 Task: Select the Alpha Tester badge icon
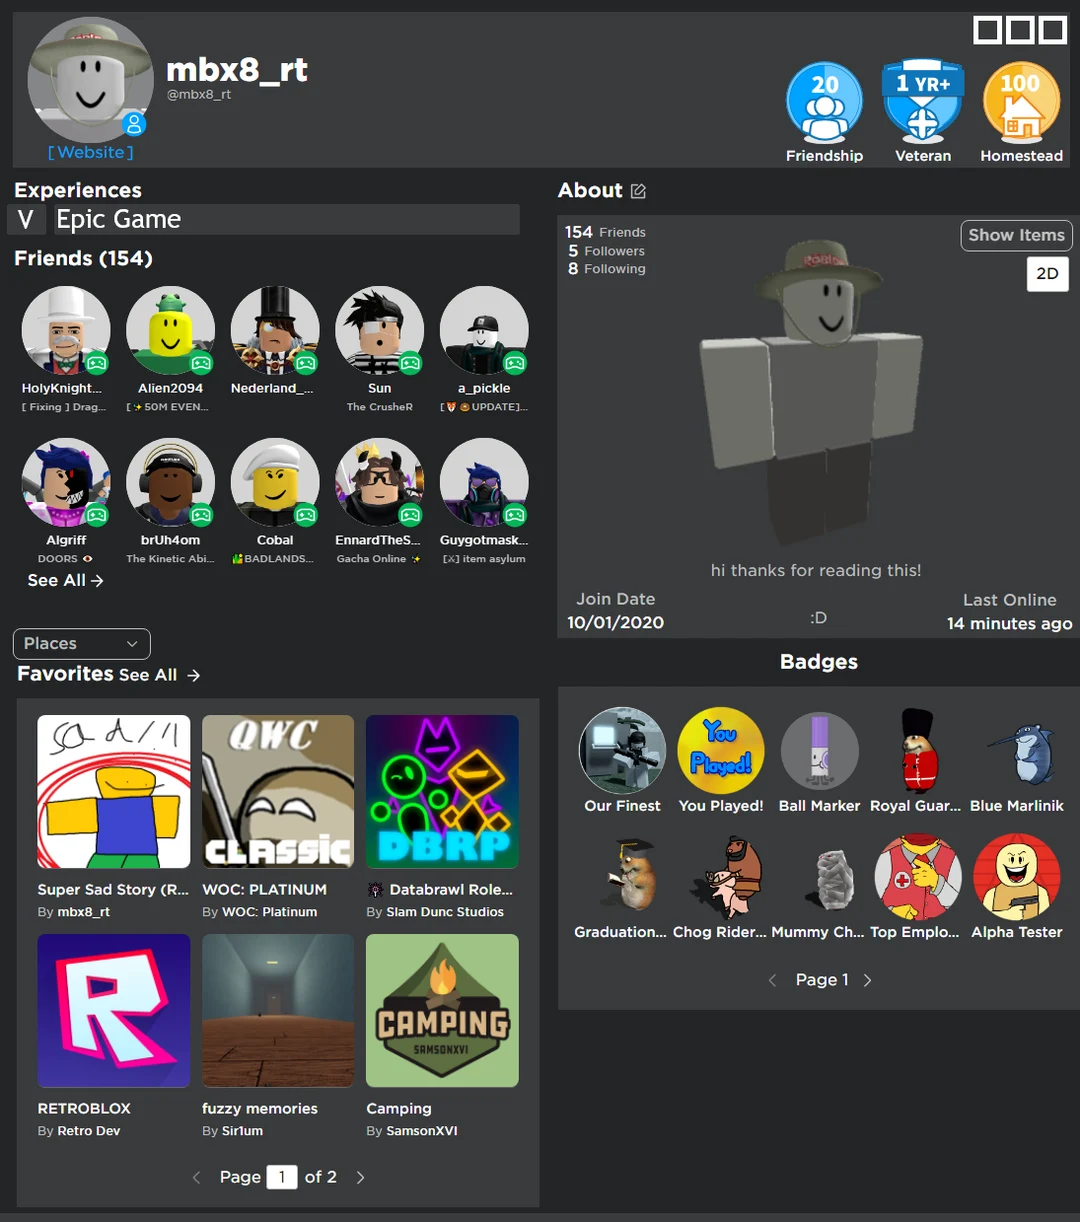pyautogui.click(x=1017, y=877)
